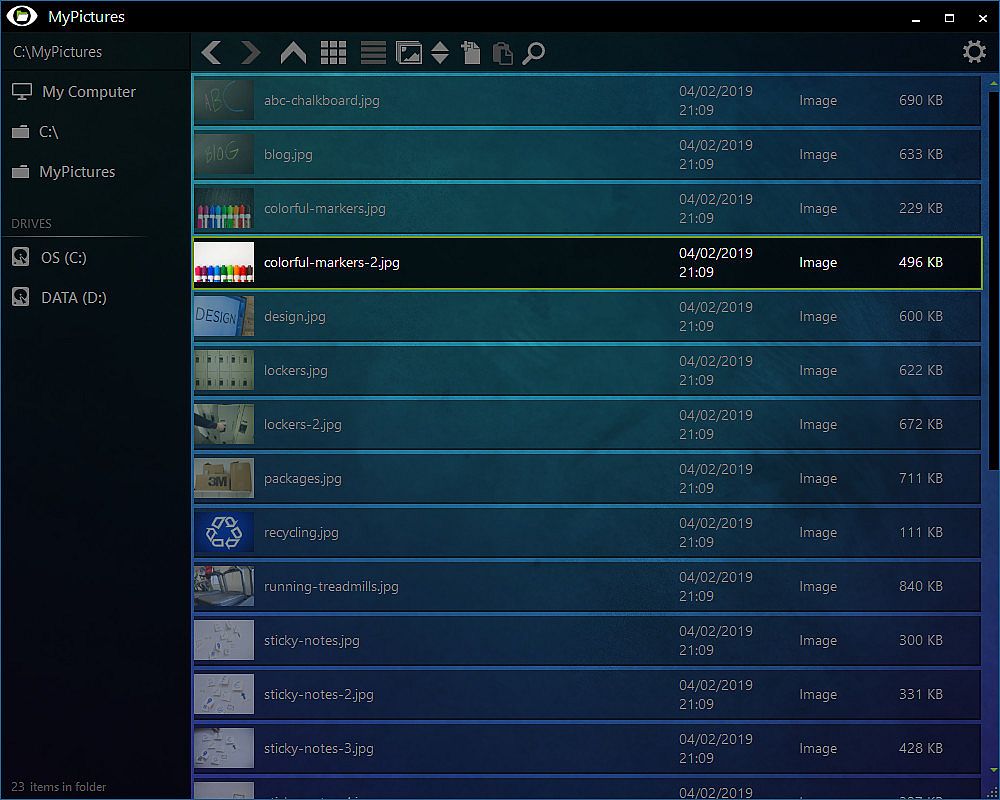Click the vertical scrollbar thumb
This screenshot has width=1000, height=800.
(x=994, y=281)
